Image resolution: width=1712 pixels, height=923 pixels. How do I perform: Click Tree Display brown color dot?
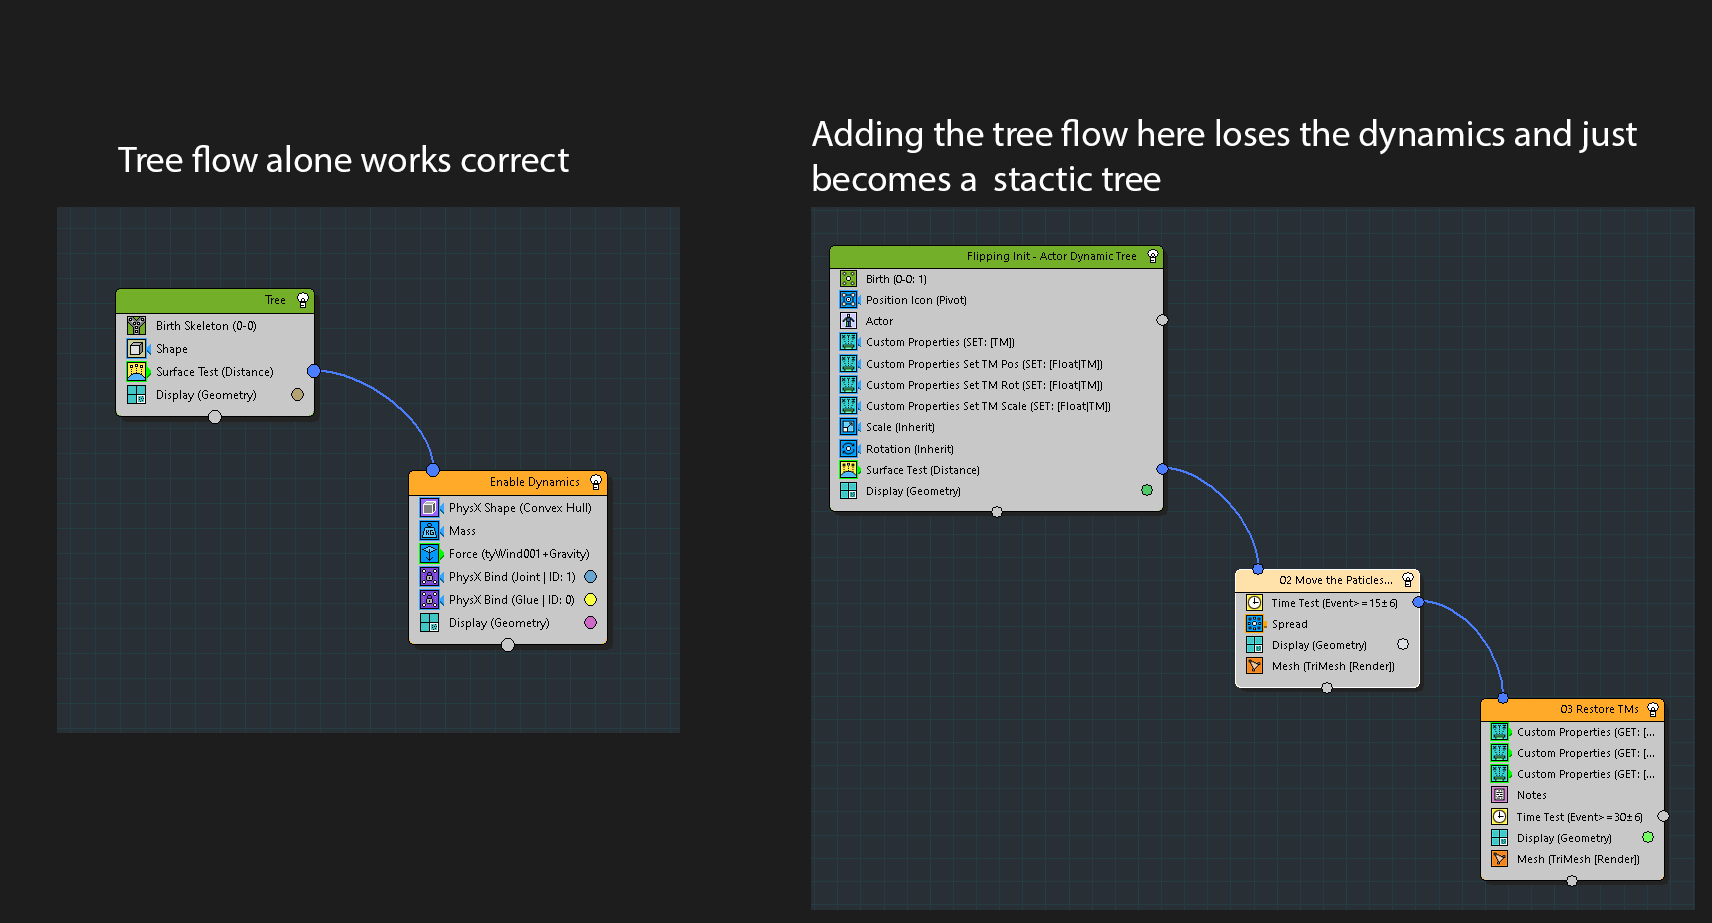pyautogui.click(x=297, y=394)
